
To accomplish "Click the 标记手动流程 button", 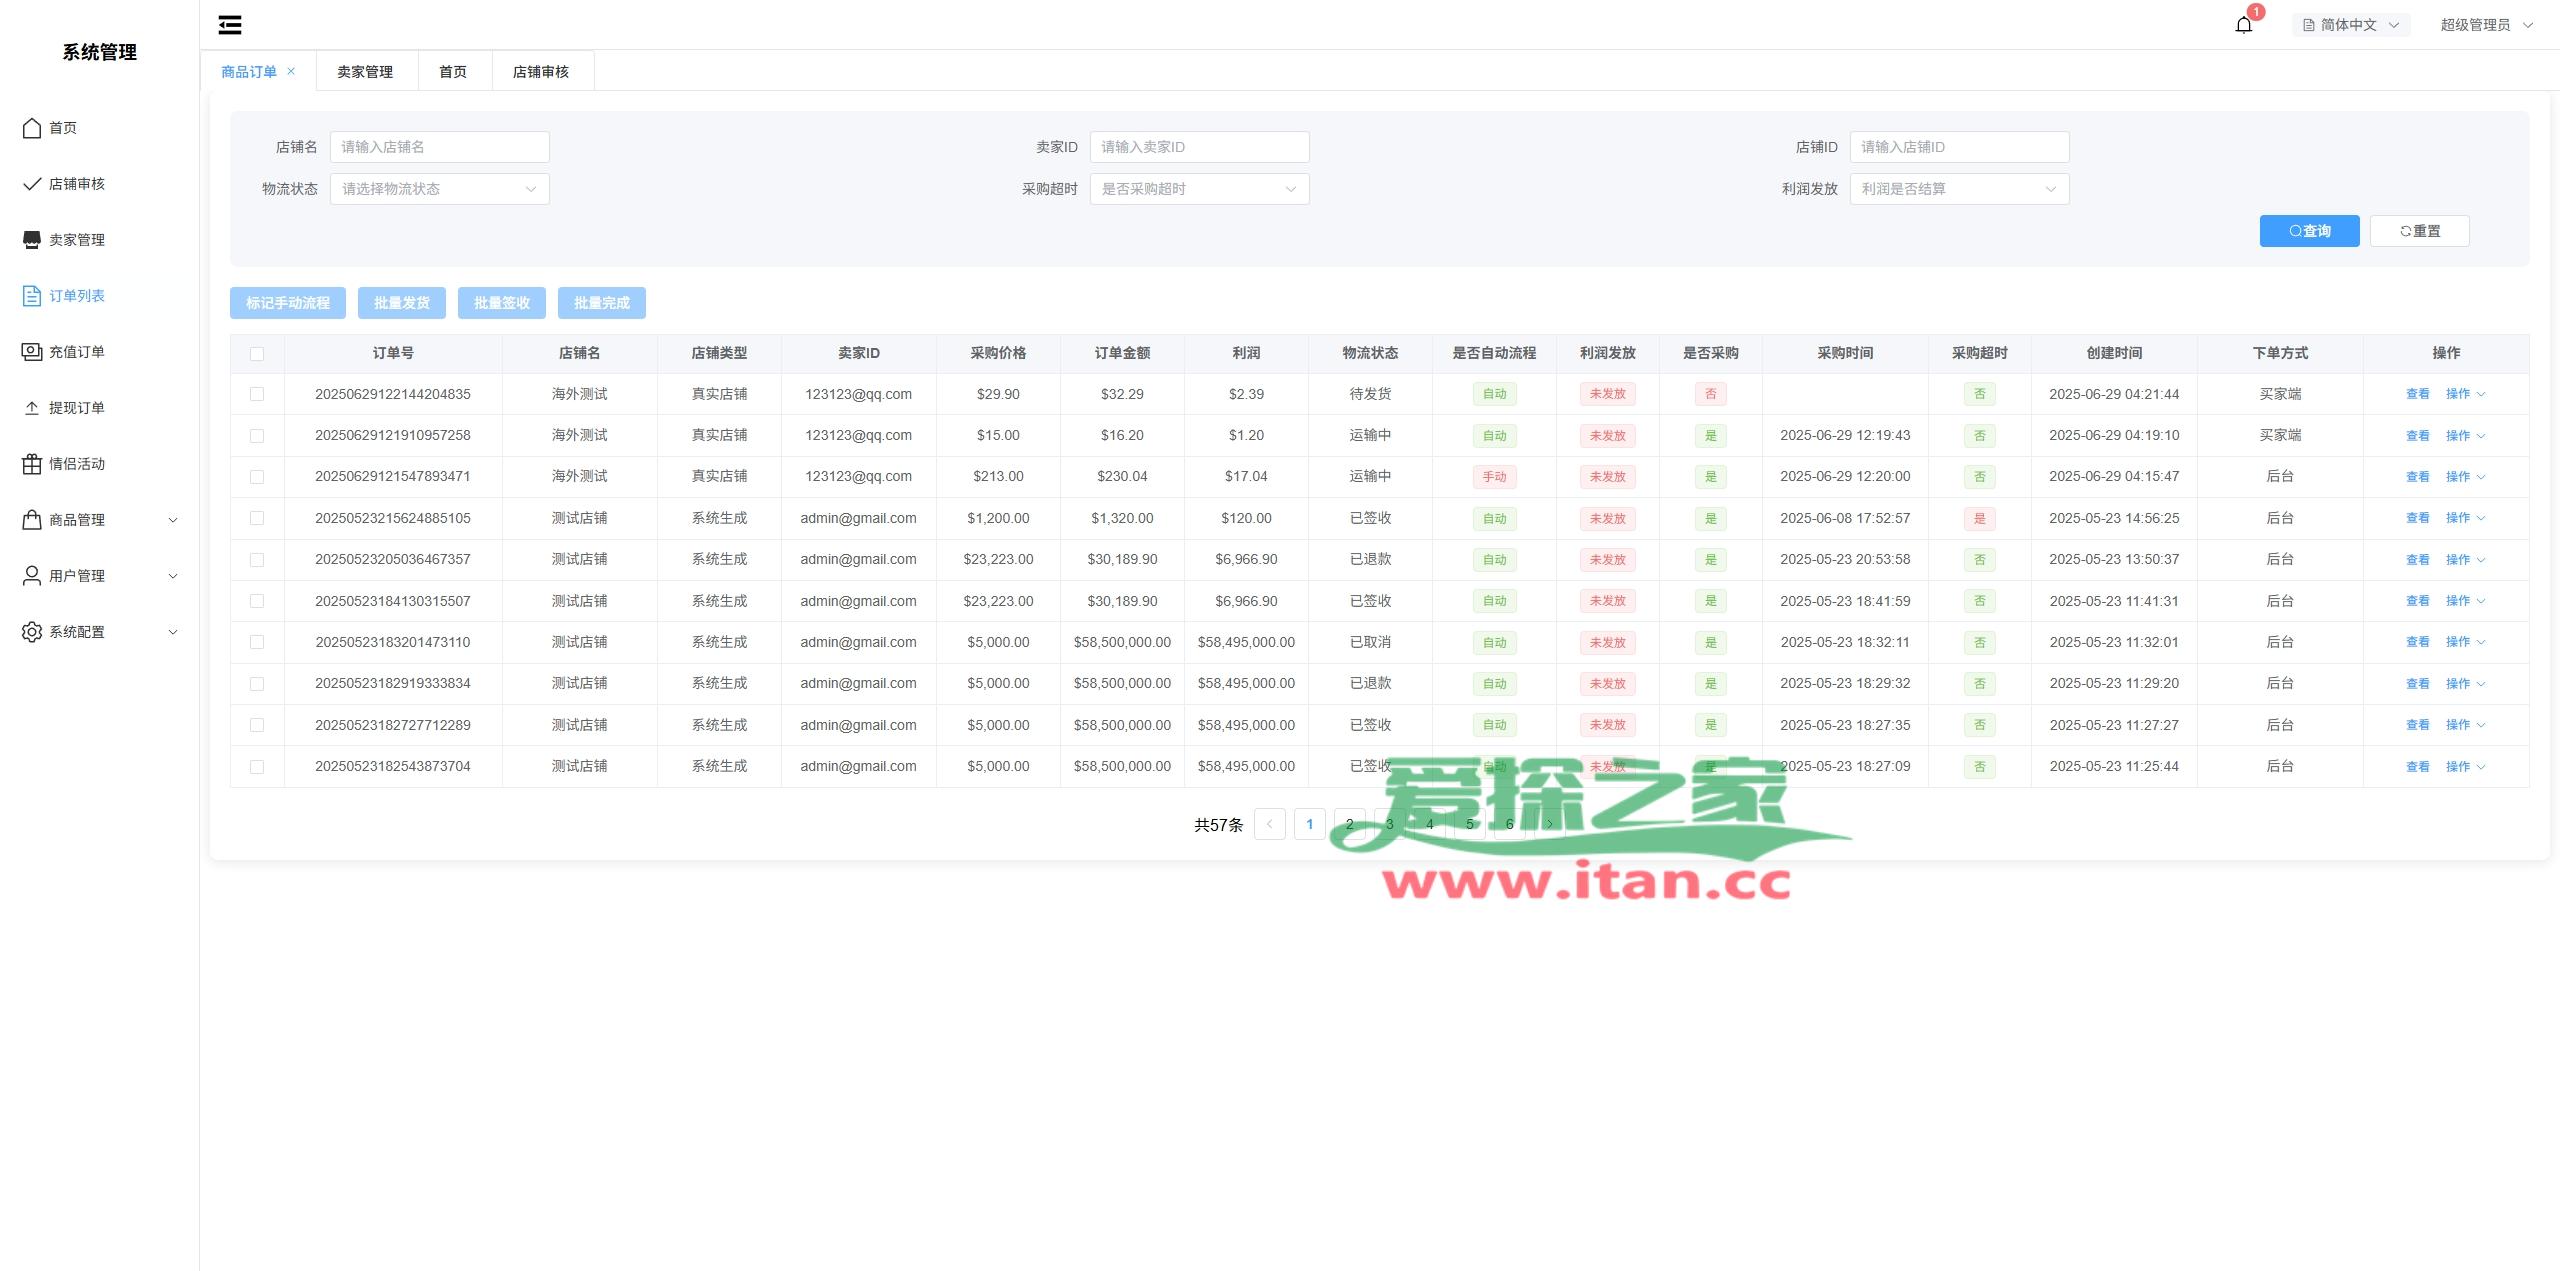I will pos(288,303).
